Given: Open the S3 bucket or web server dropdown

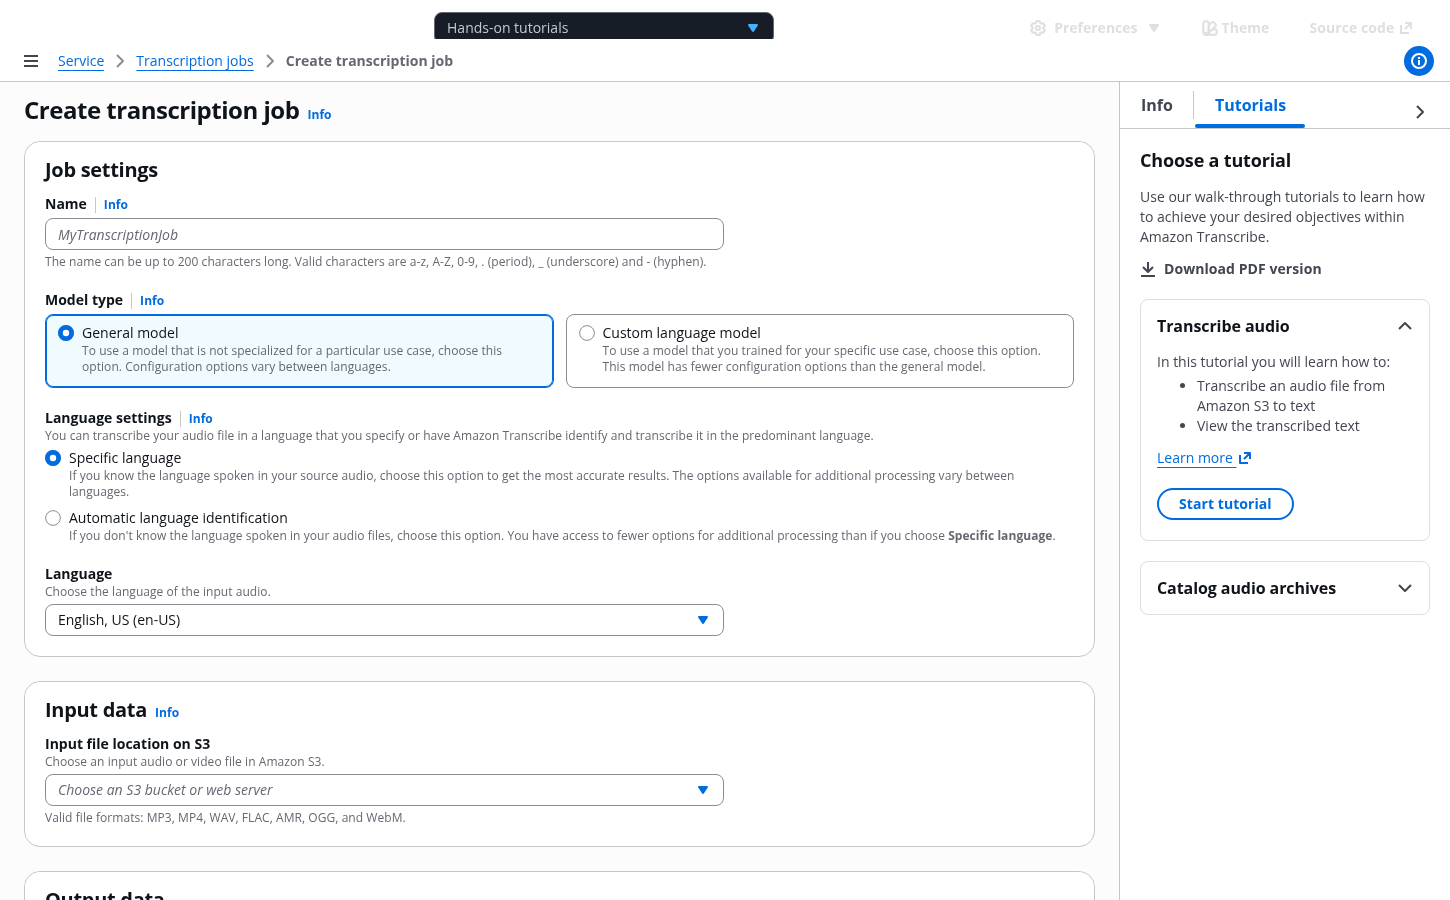Looking at the screenshot, I should pyautogui.click(x=384, y=790).
